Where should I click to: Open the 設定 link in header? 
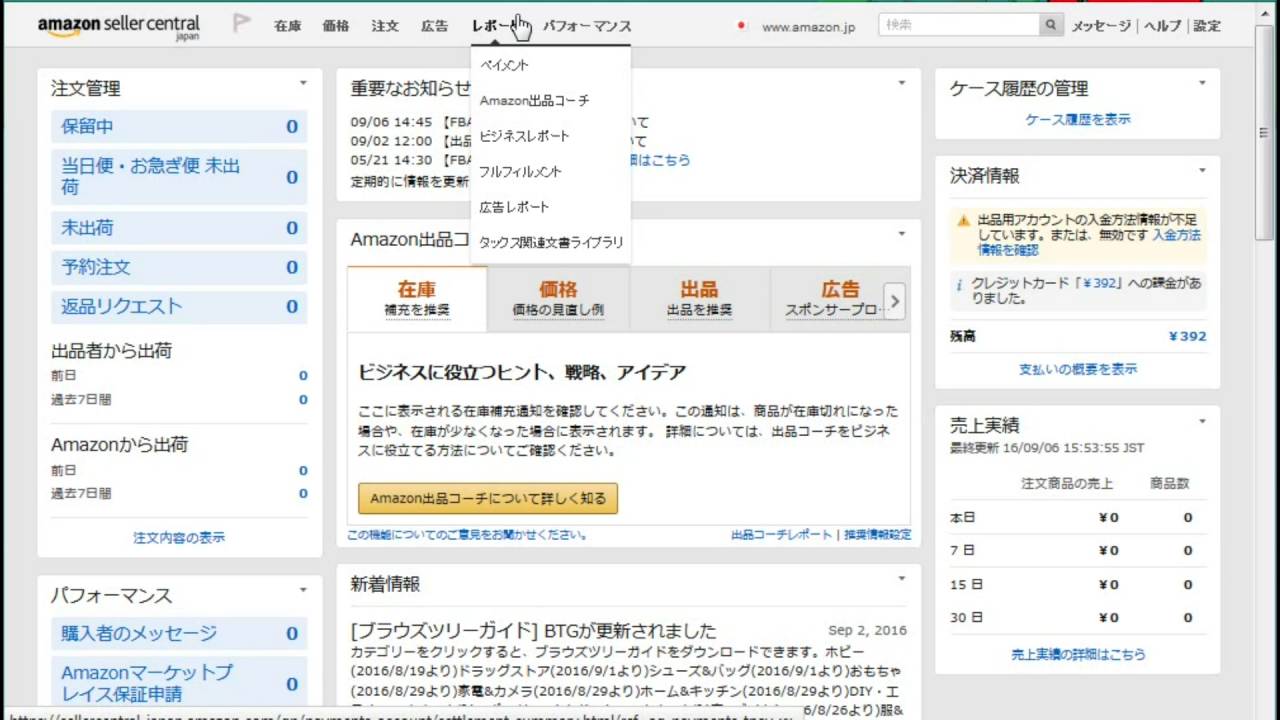point(1207,26)
